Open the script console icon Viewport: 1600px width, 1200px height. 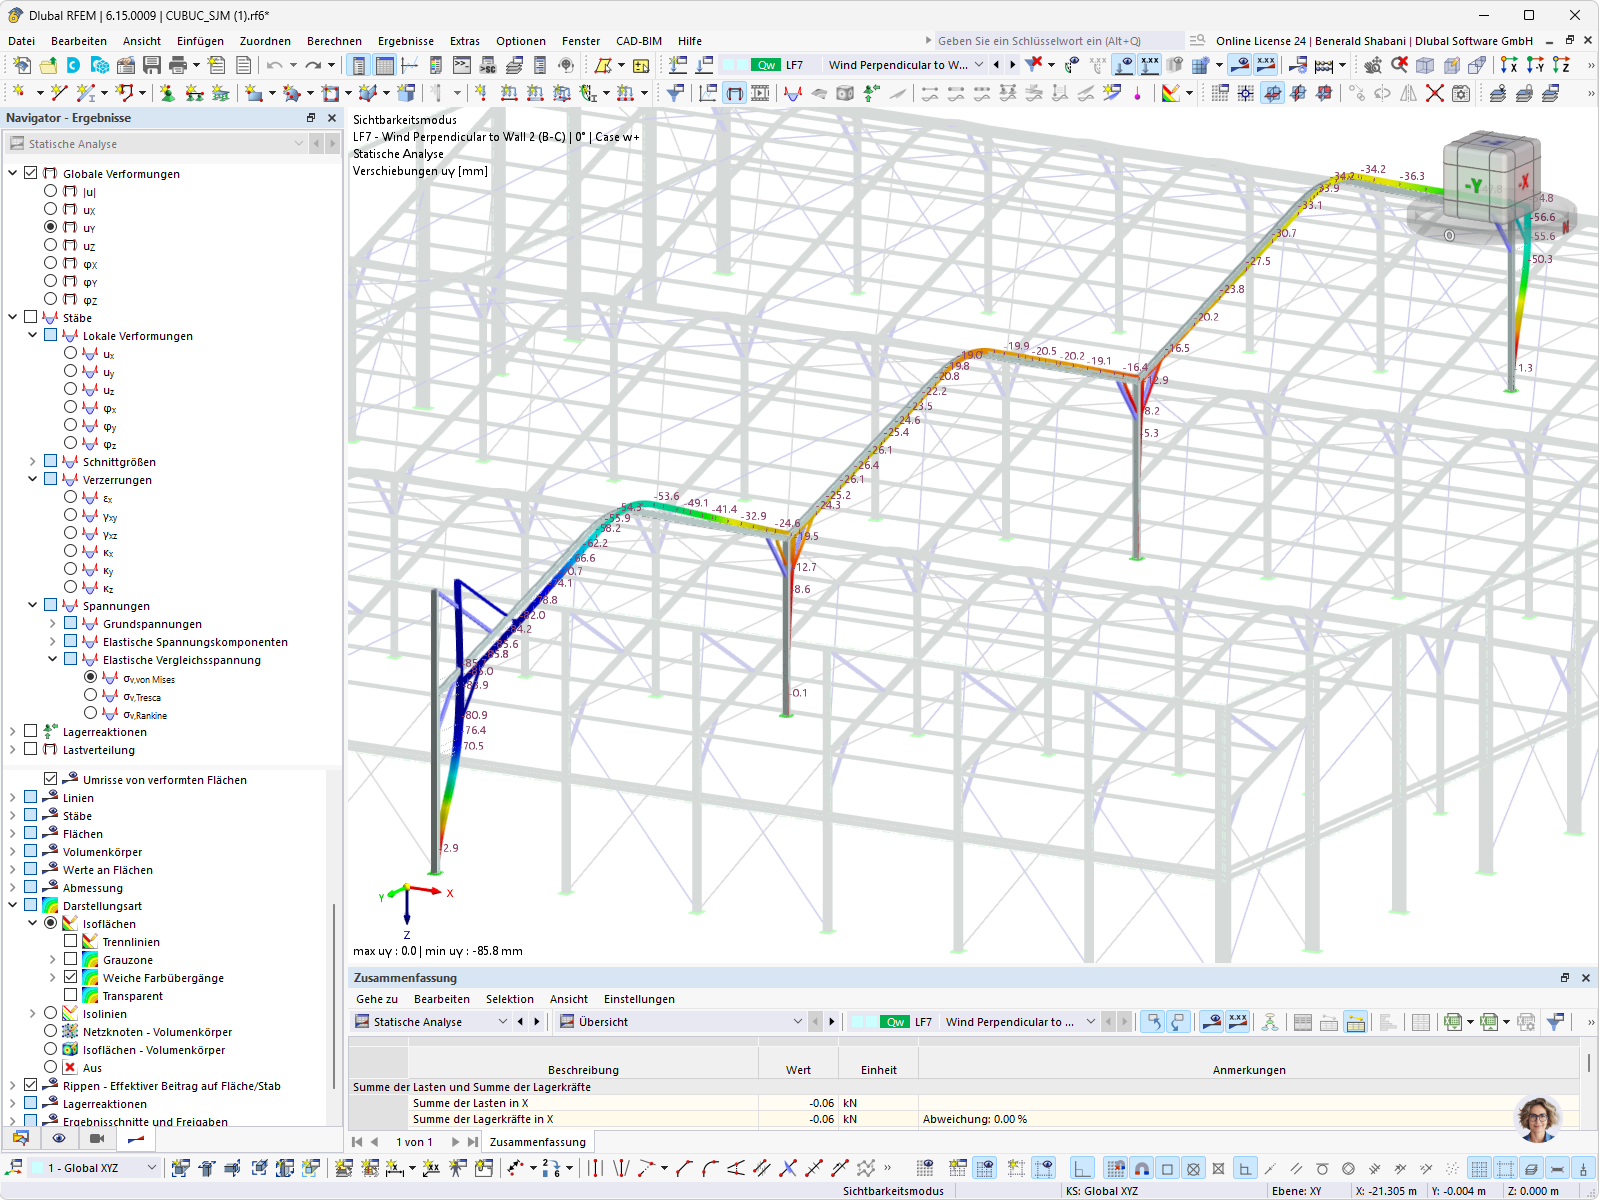coord(462,65)
